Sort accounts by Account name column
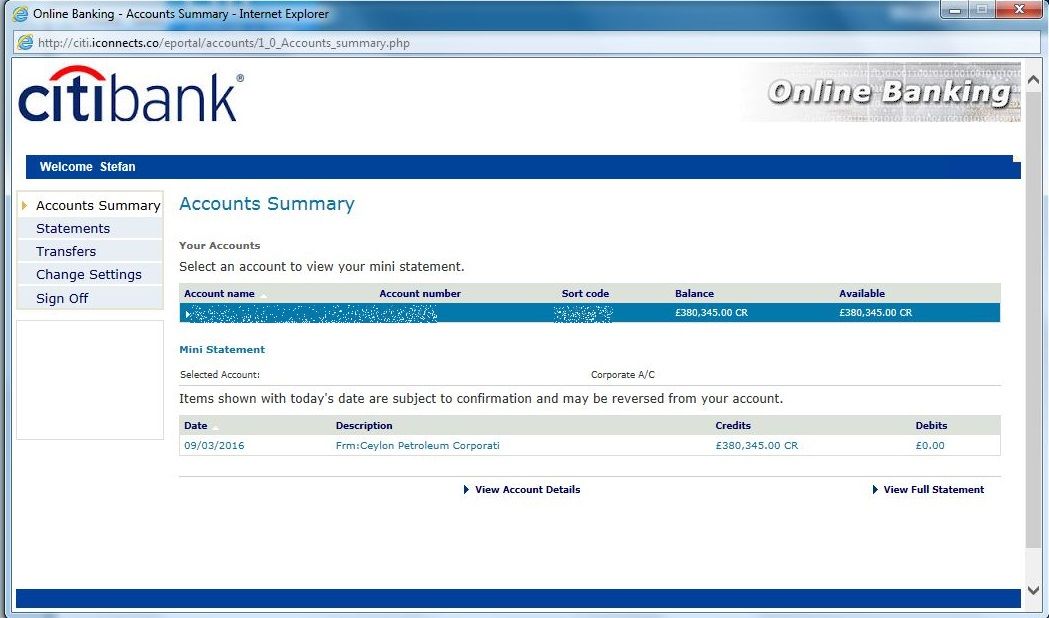The image size is (1049, 618). (x=219, y=294)
